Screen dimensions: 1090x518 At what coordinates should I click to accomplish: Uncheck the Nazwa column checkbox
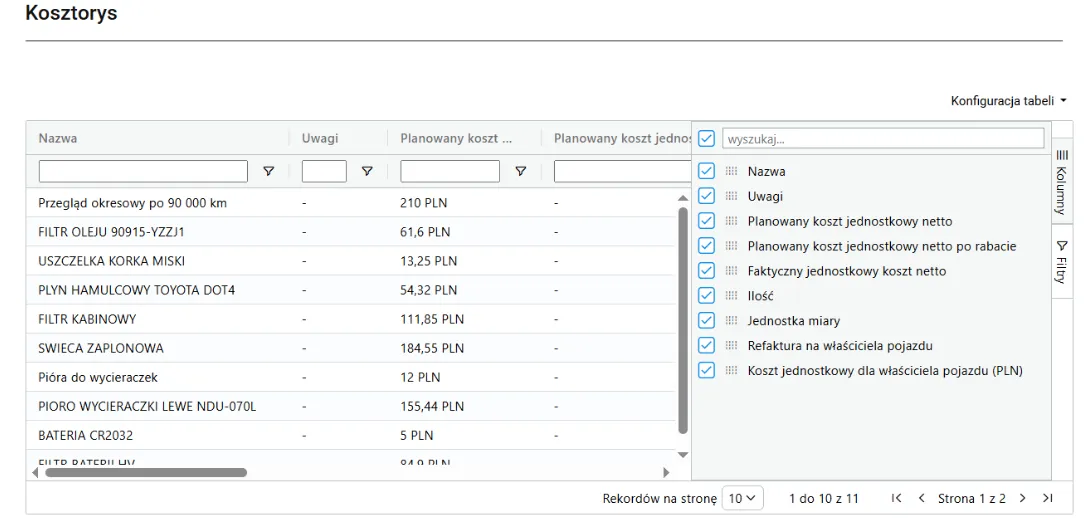pos(707,171)
